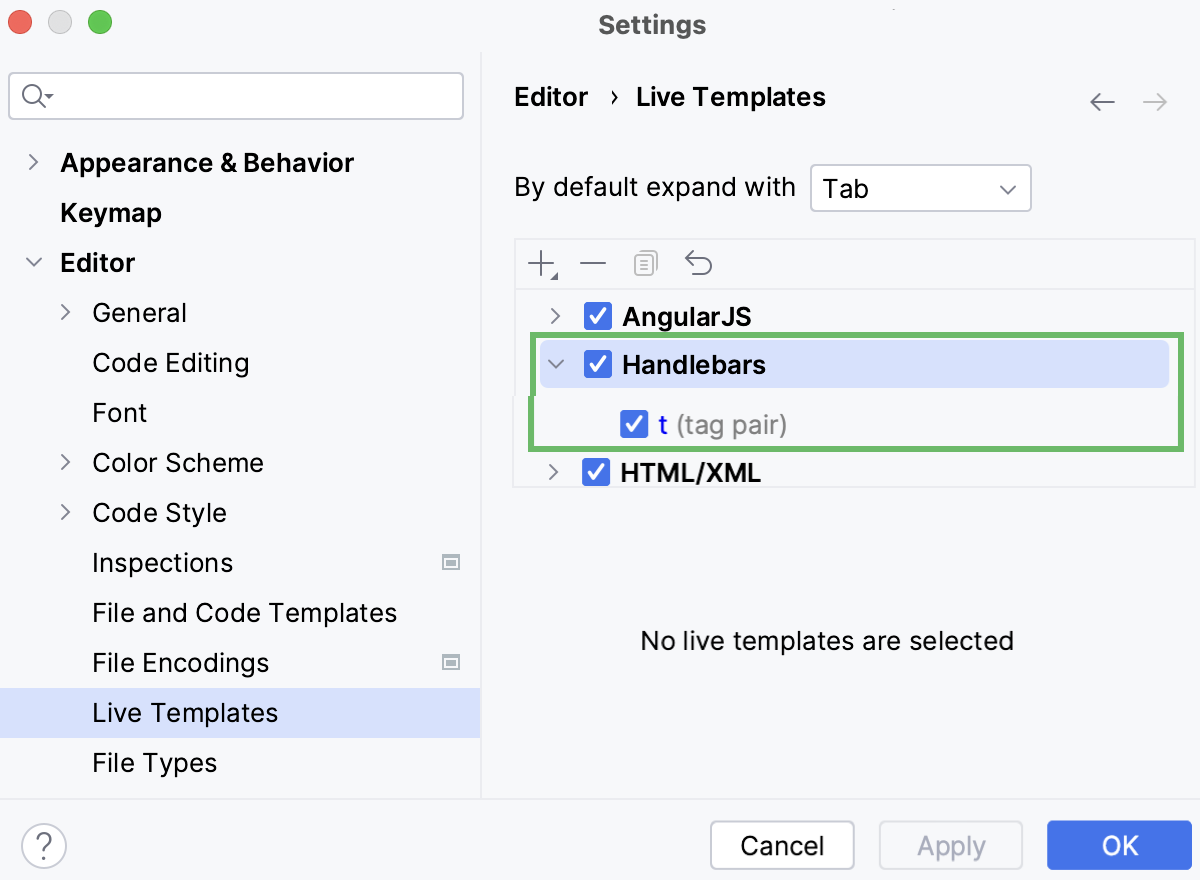
Task: Disable the AngularJS template group
Action: coord(597,316)
